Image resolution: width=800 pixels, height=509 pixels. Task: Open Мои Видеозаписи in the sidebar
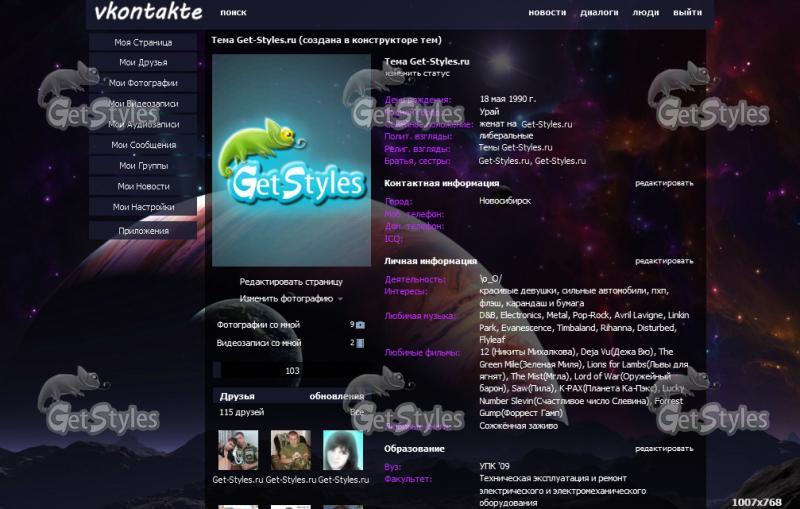[x=143, y=104]
